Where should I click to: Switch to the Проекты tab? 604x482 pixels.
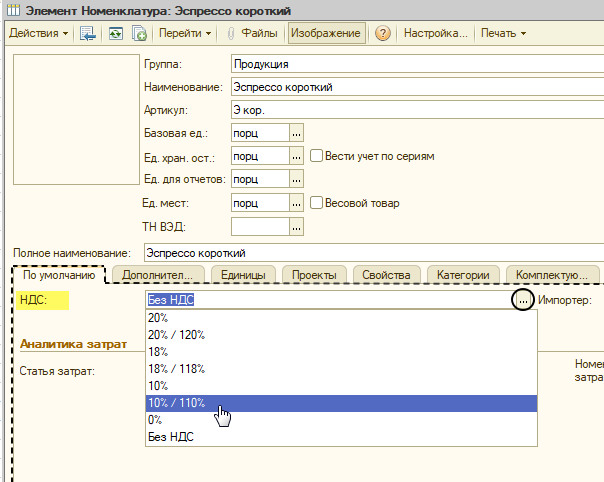(314, 275)
